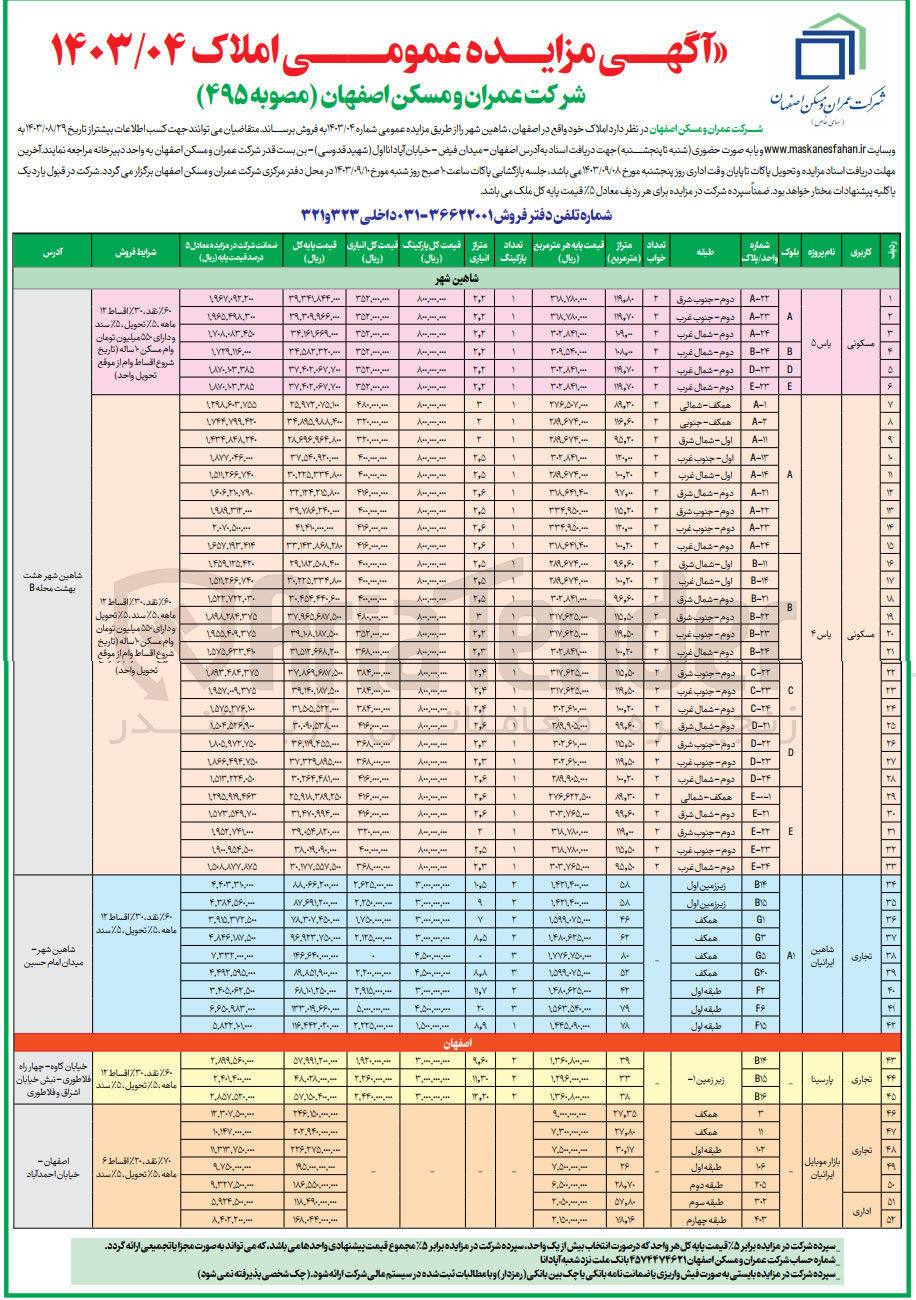Select the «نام پروژه» column header
This screenshot has width=916, height=1300.
tap(823, 249)
